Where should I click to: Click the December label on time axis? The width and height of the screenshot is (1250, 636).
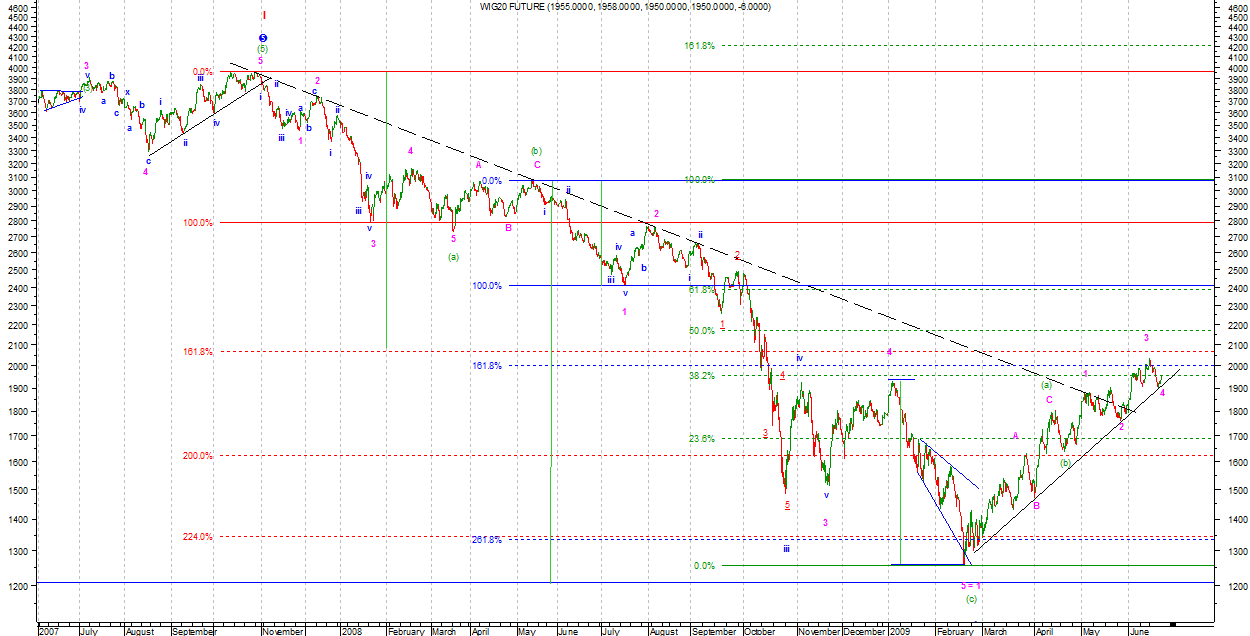864,631
